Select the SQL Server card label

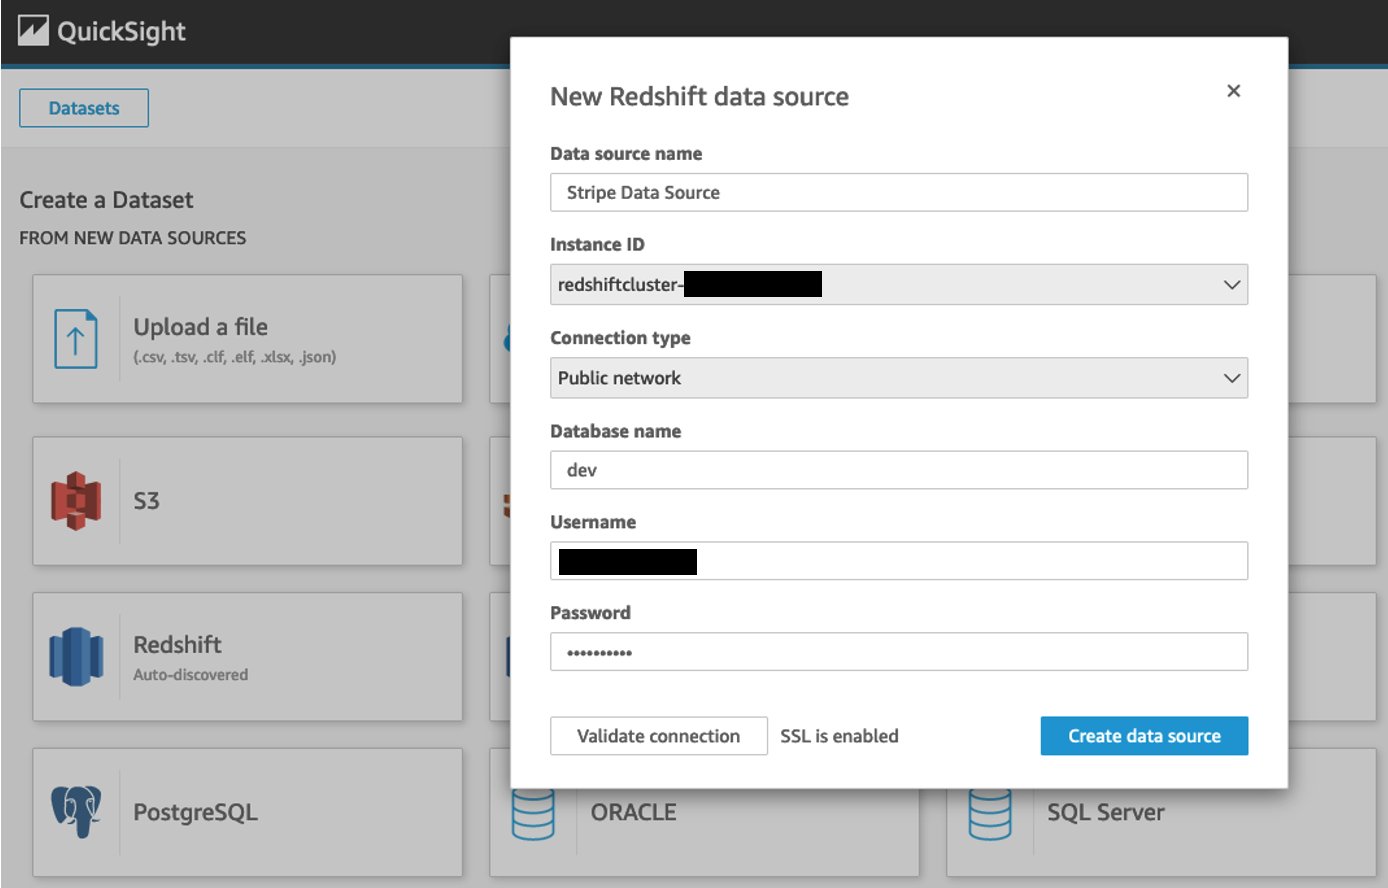tap(1105, 812)
